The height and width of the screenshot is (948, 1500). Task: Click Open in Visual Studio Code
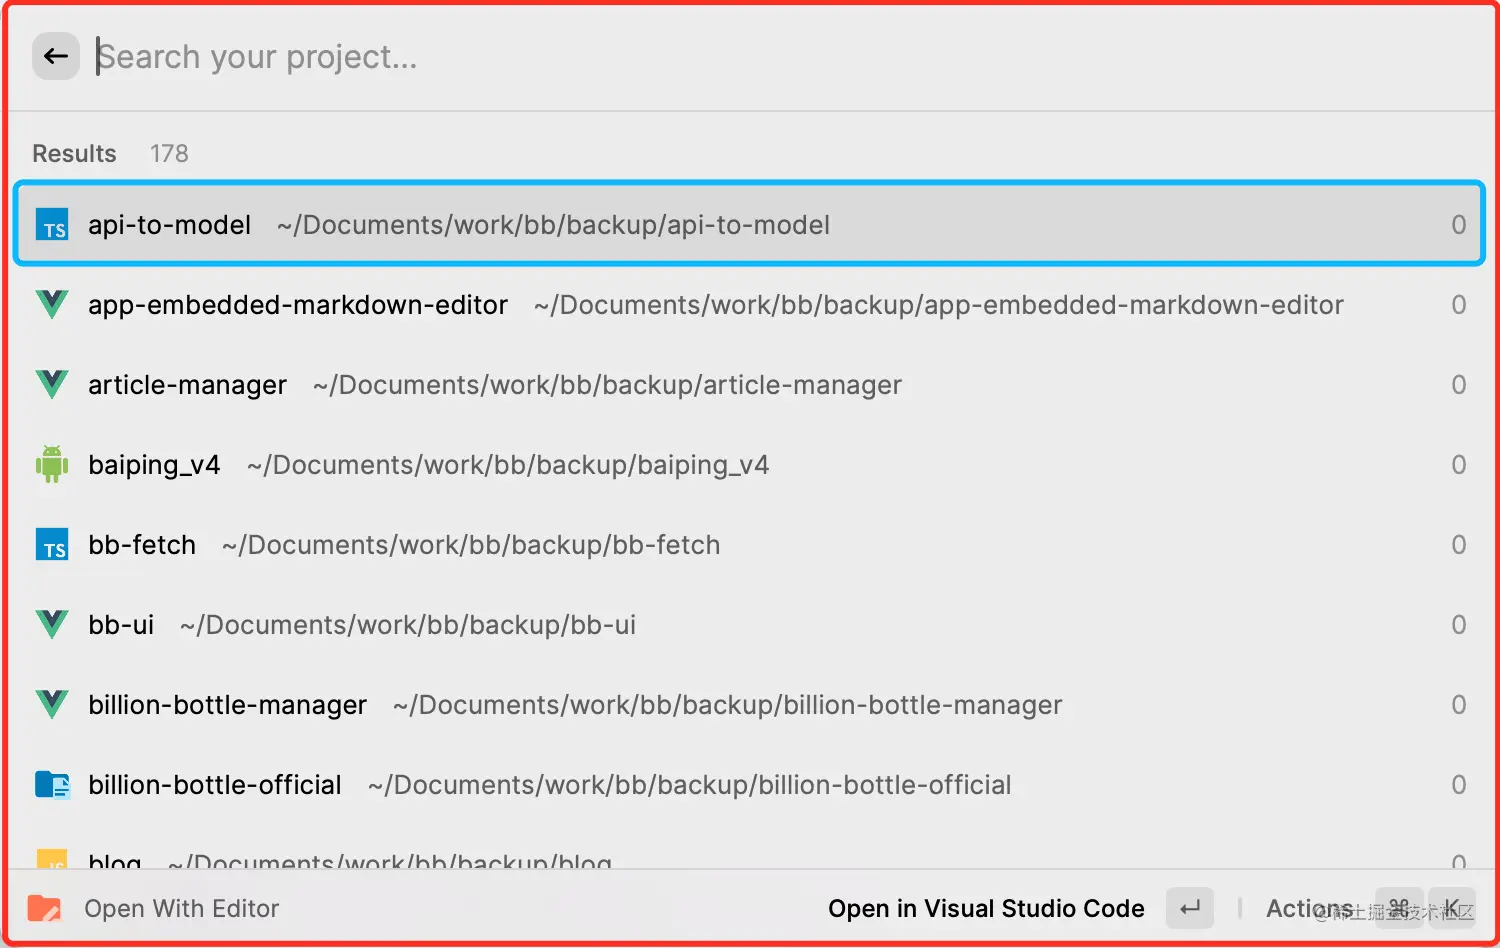pos(986,908)
